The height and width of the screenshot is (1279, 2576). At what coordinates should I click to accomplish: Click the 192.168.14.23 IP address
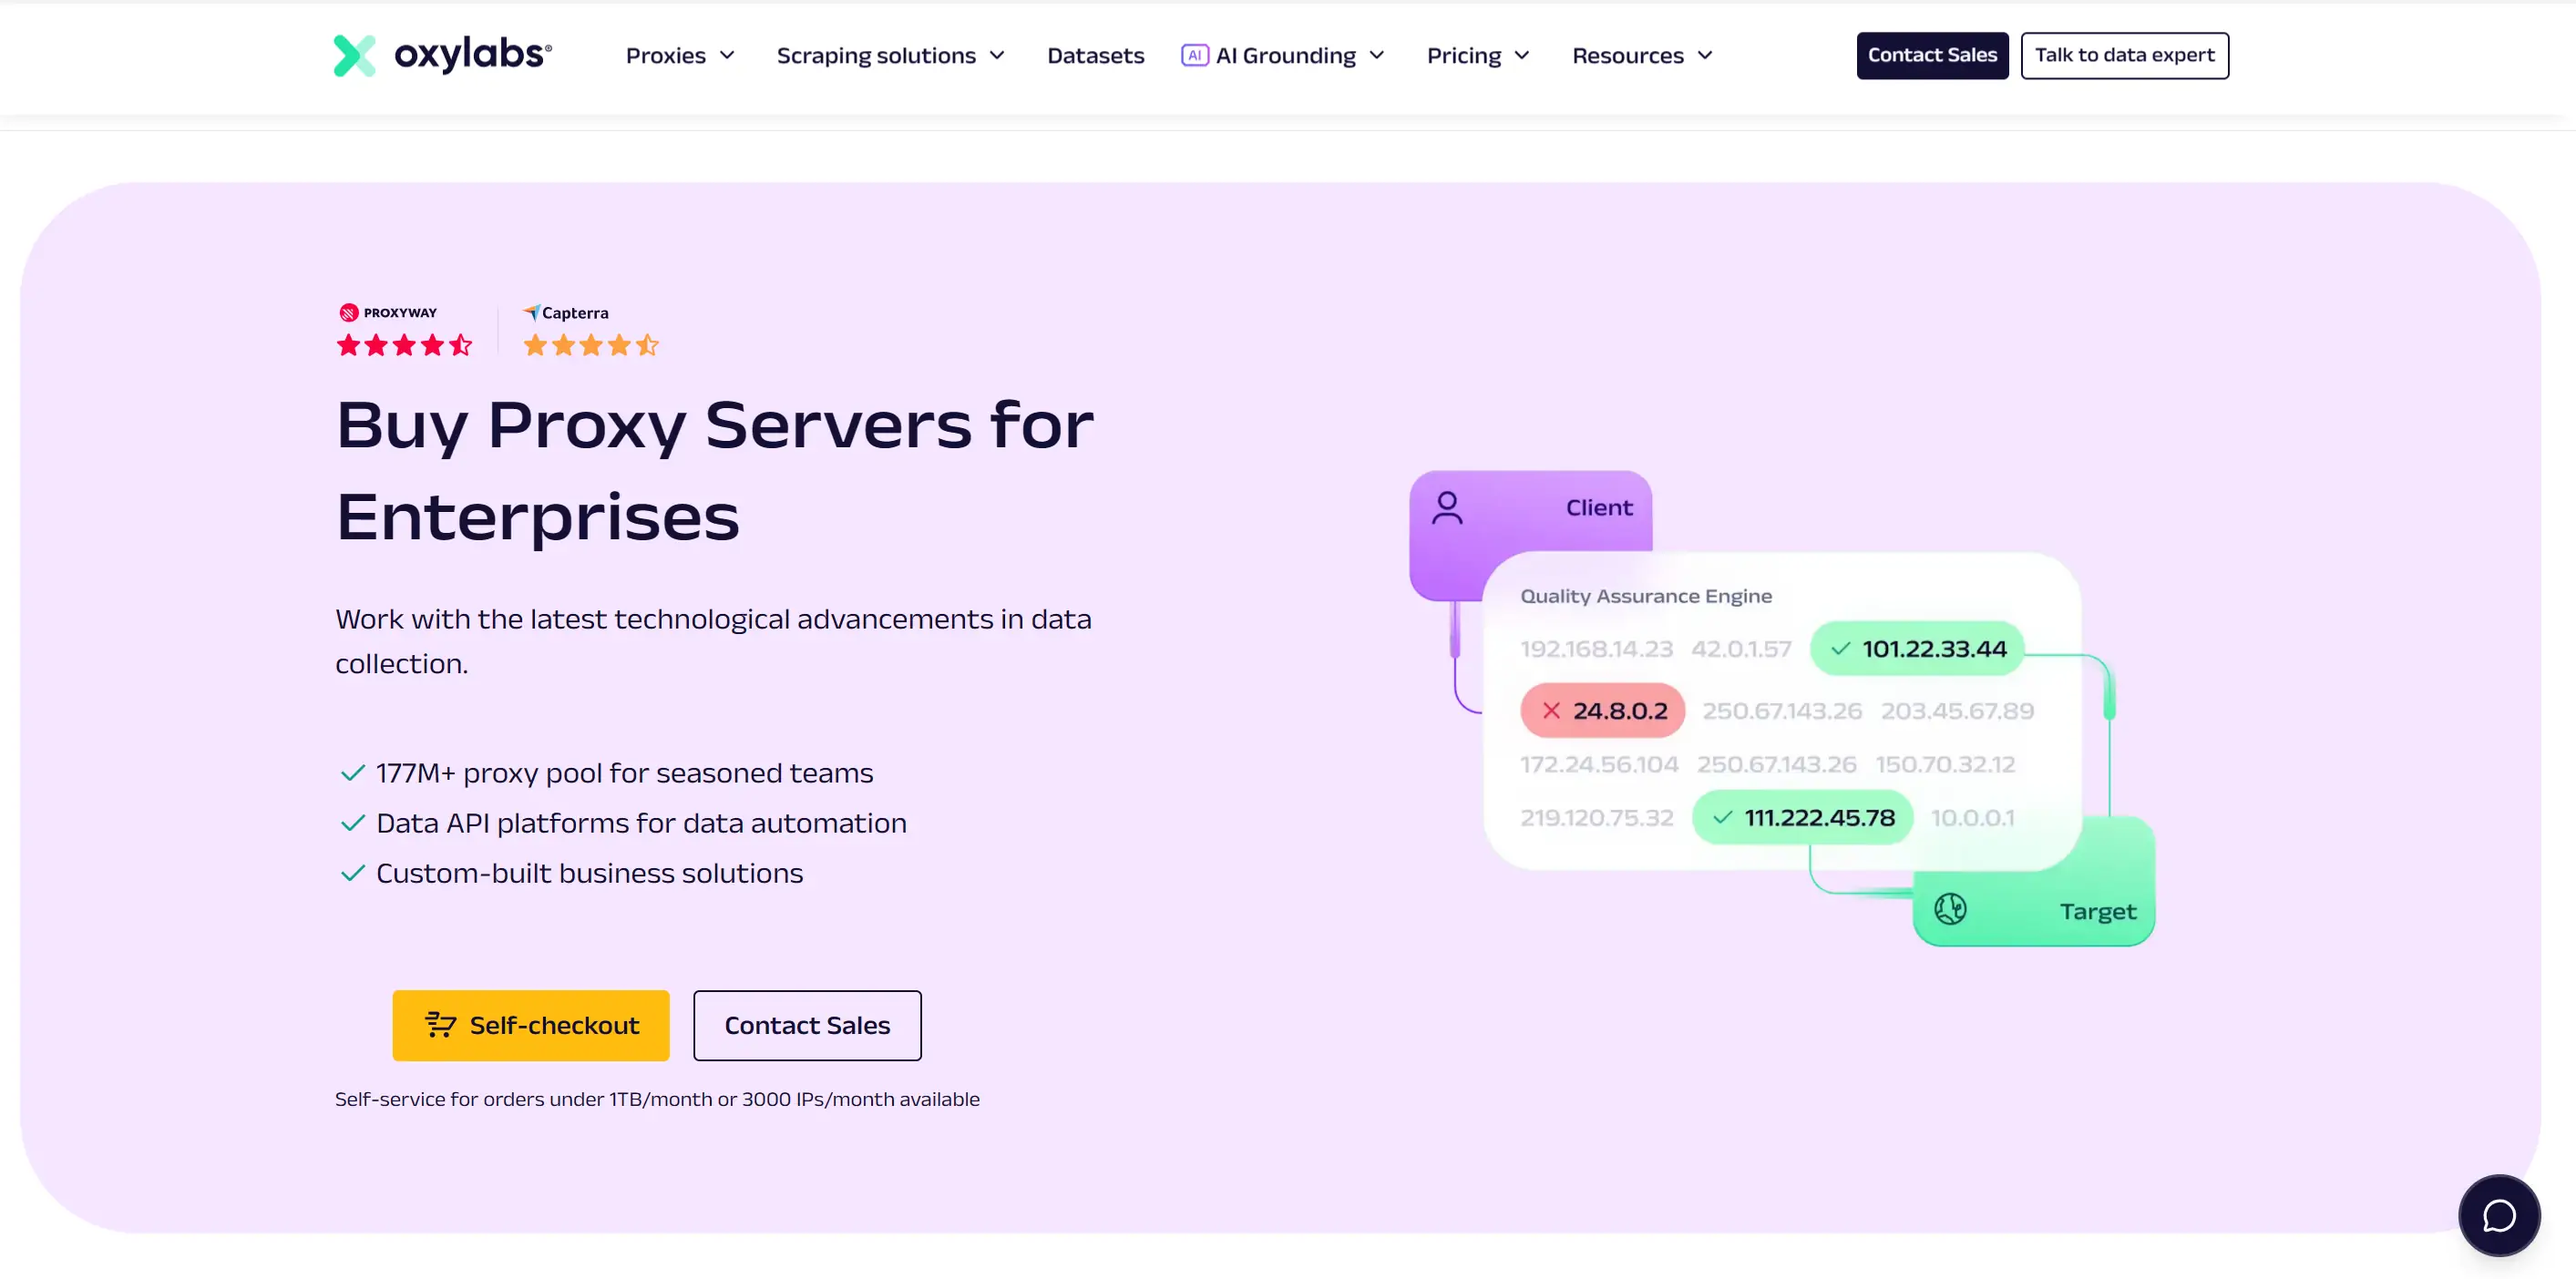tap(1596, 649)
